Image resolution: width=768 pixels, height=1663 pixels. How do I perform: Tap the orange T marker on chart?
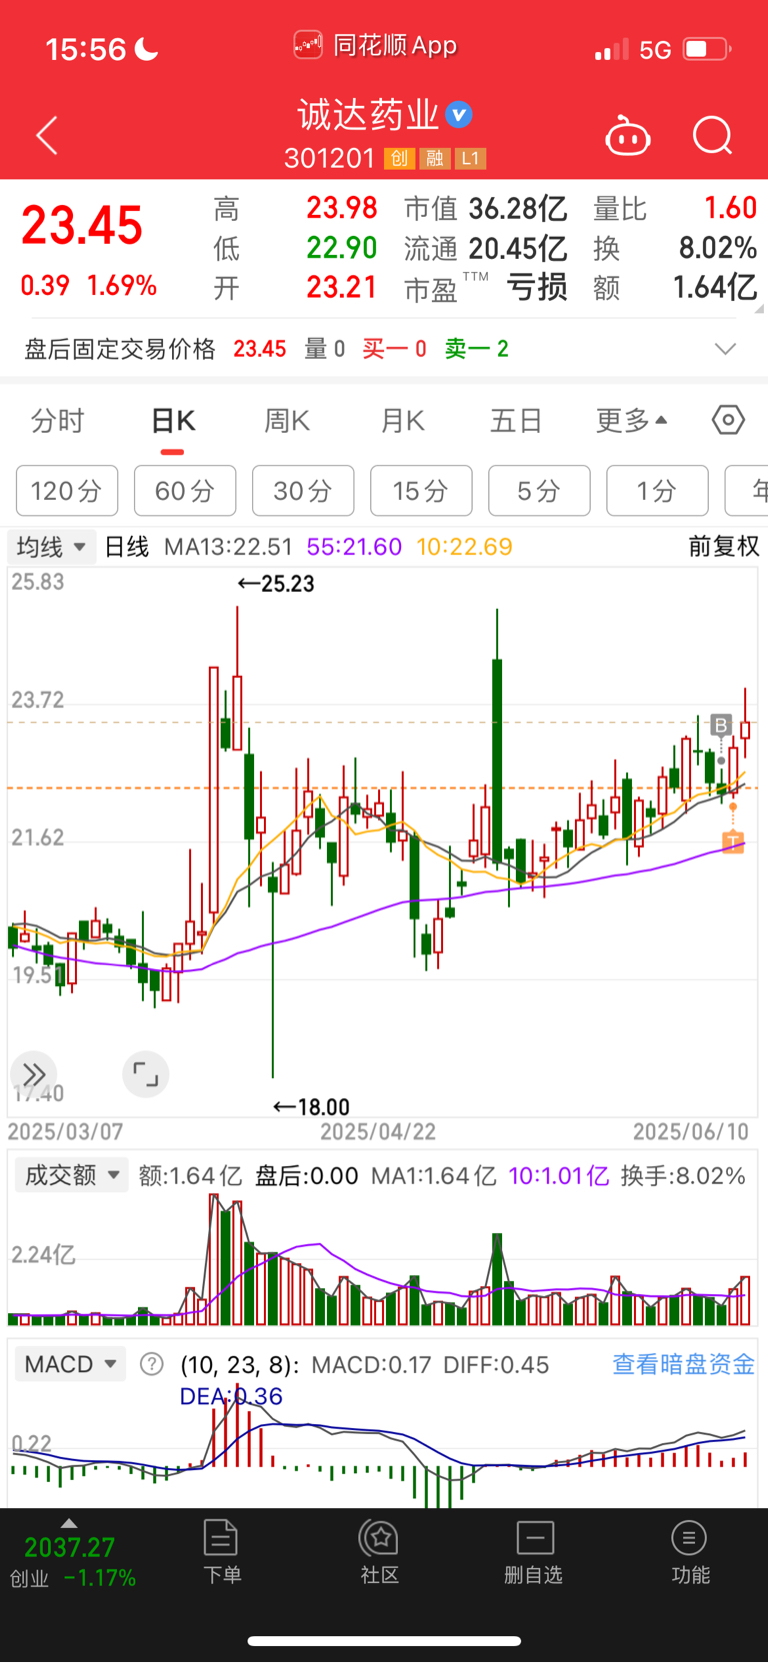click(x=733, y=841)
